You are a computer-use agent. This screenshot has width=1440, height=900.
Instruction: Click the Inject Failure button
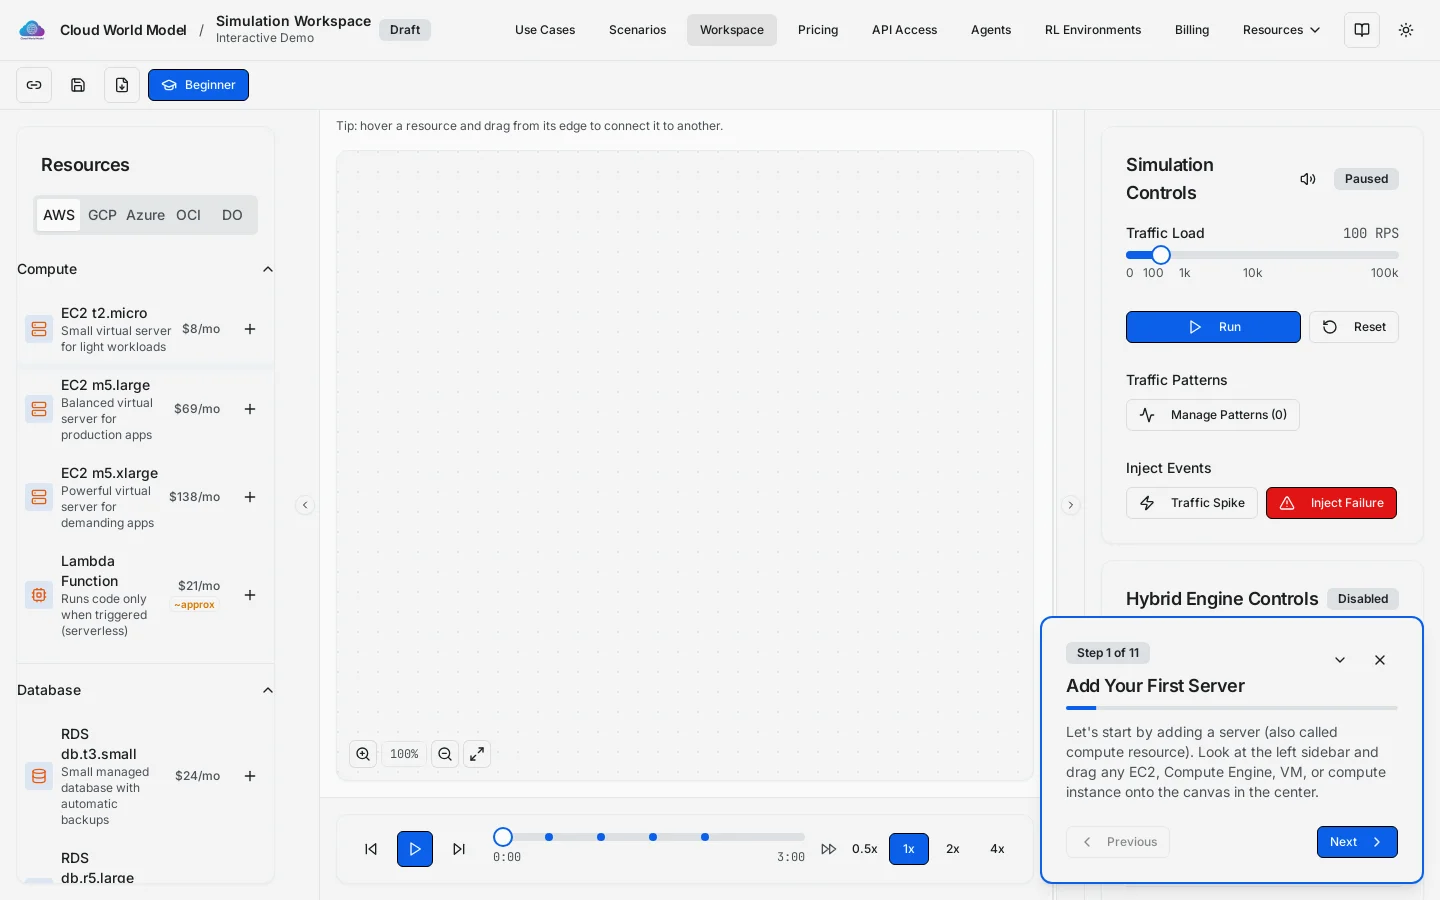pos(1331,503)
